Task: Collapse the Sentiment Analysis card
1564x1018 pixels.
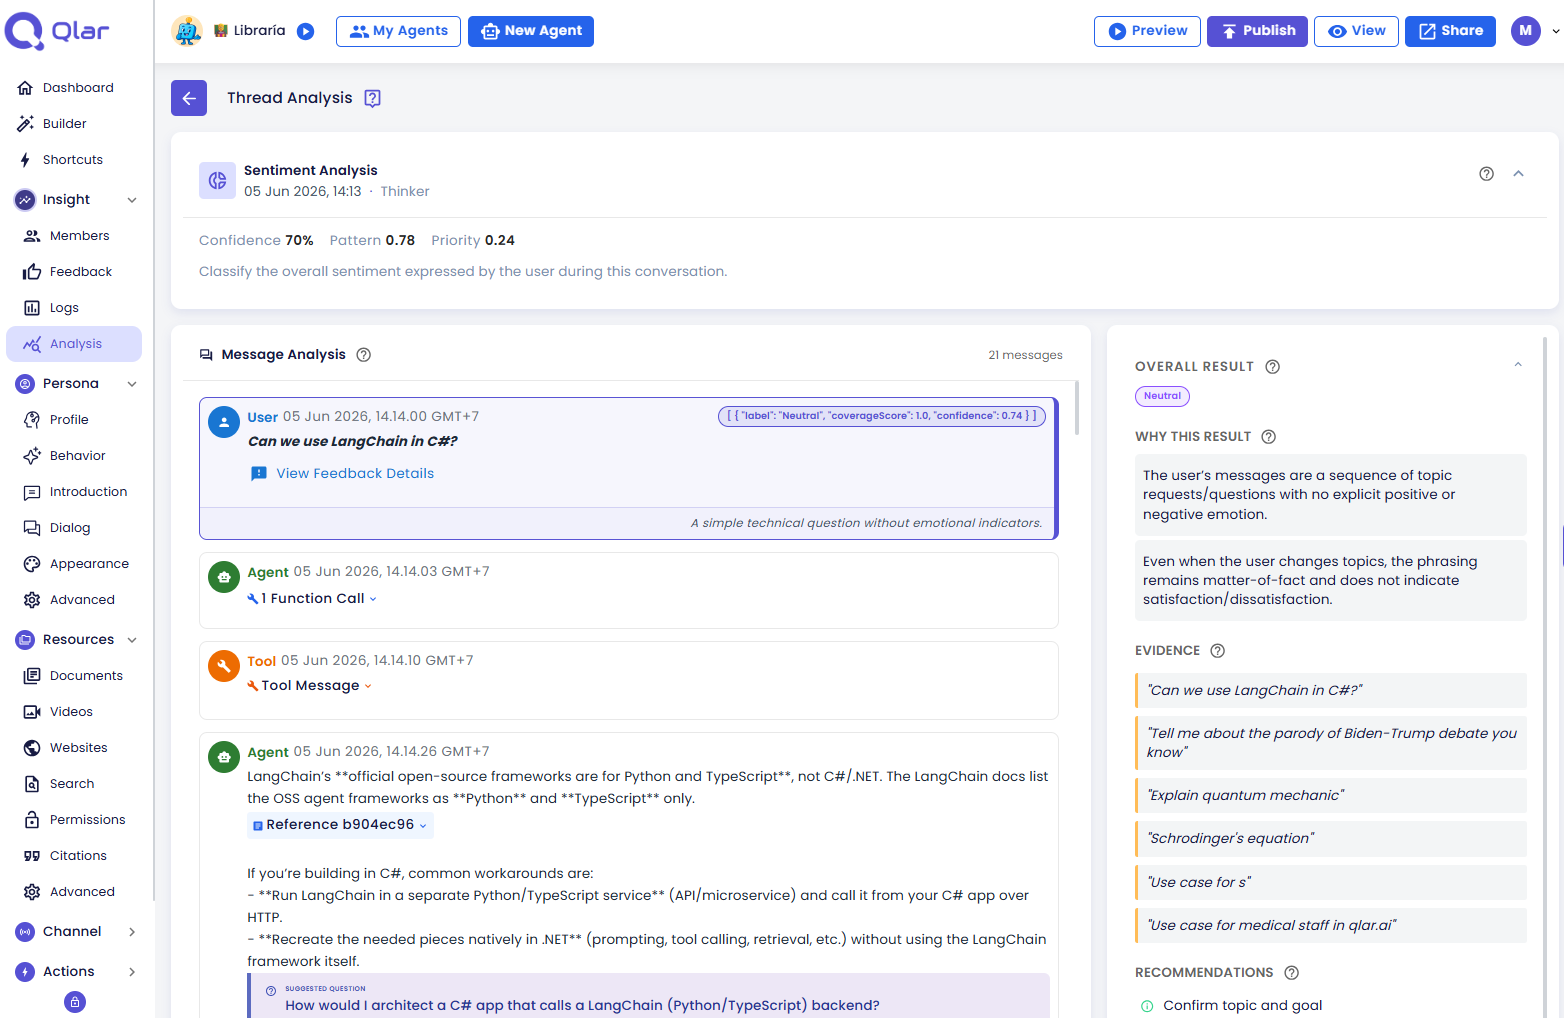Action: pyautogui.click(x=1518, y=174)
